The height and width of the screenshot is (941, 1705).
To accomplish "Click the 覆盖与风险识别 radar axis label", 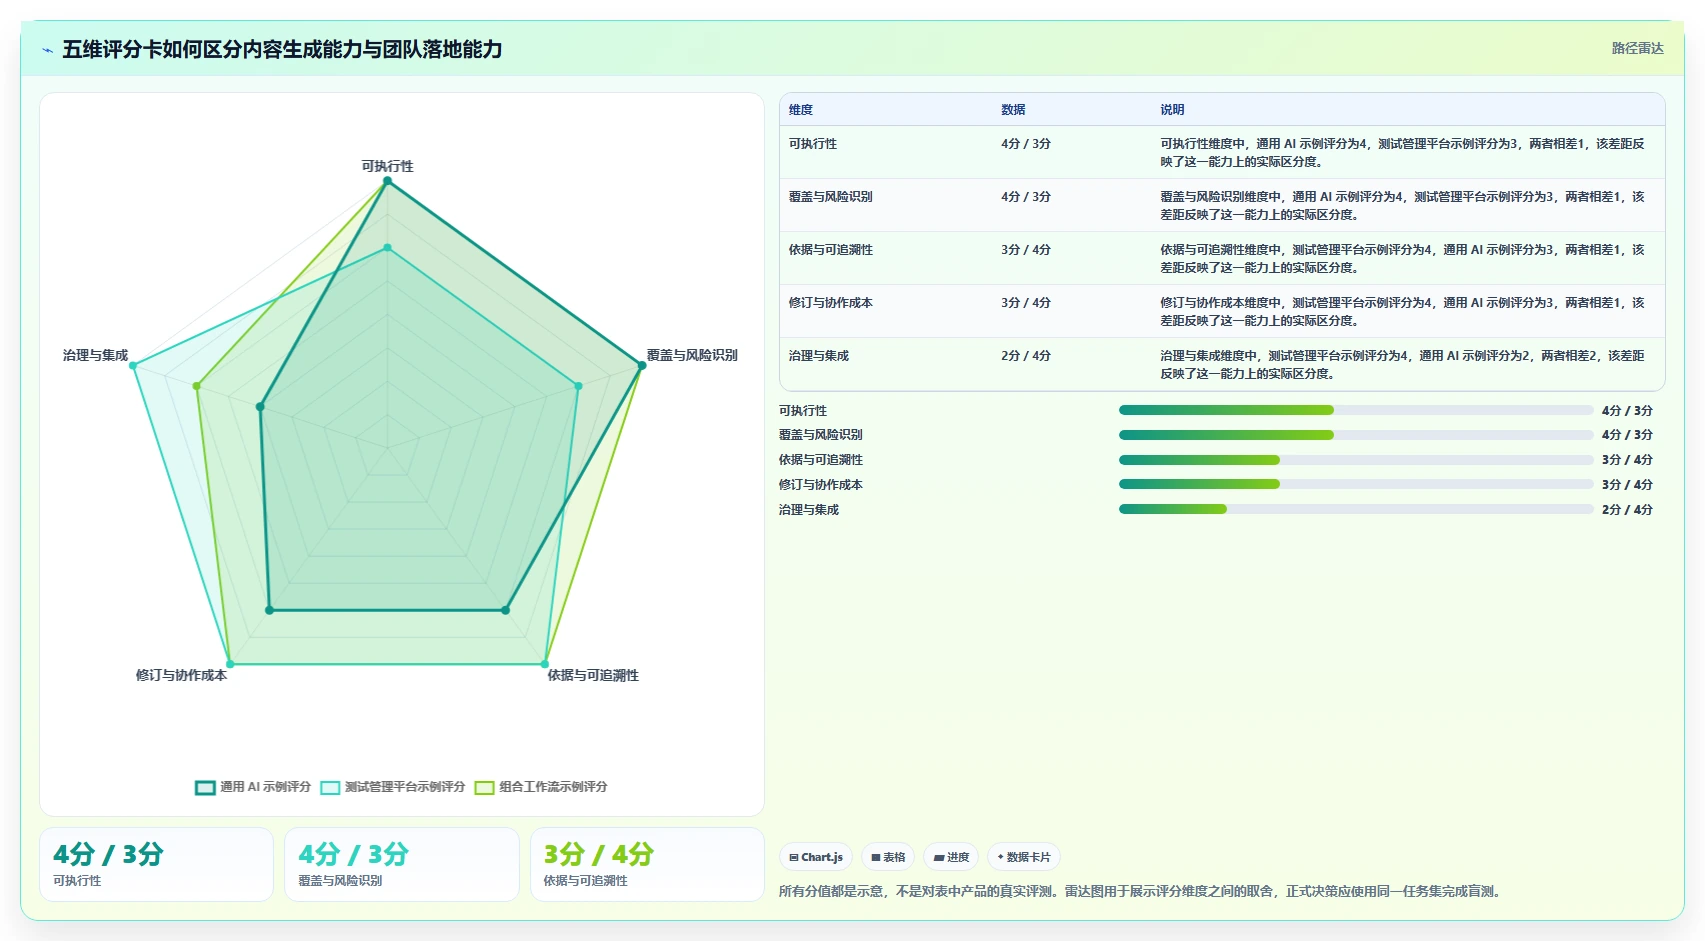I will pos(692,355).
